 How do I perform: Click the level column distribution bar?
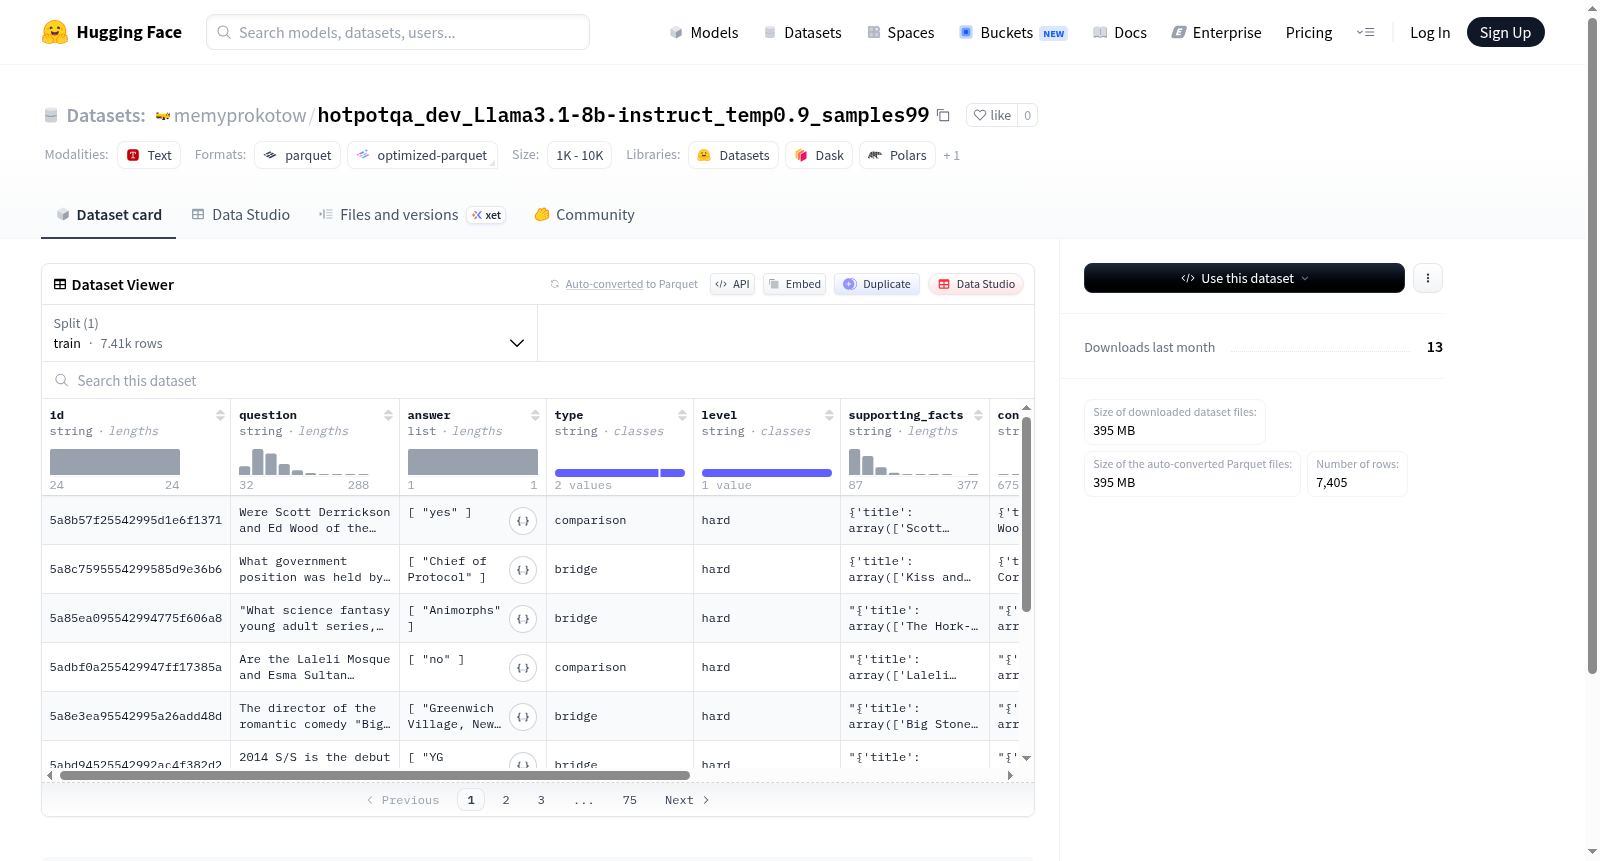click(x=767, y=473)
